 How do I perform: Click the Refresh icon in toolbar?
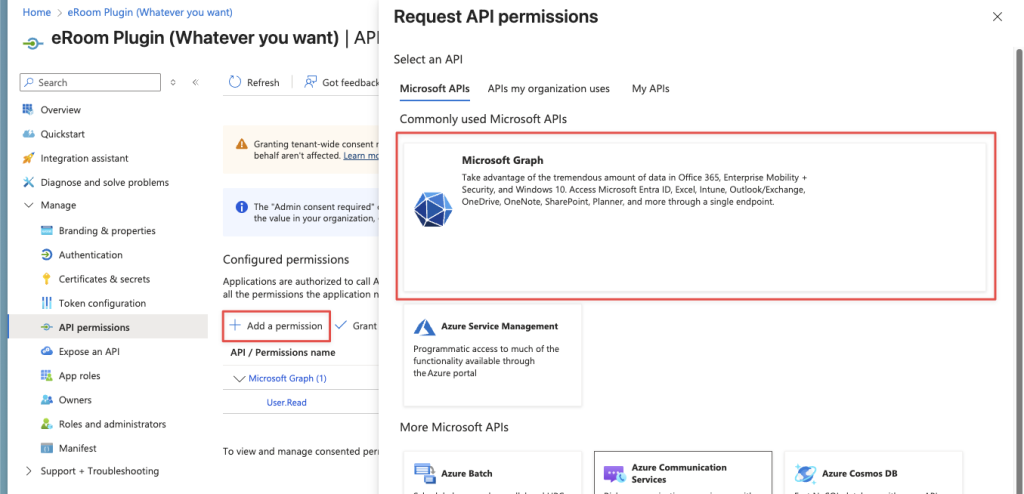(235, 82)
